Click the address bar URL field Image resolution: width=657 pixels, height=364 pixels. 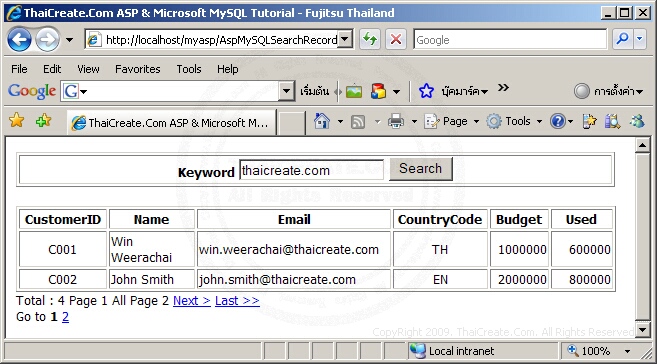(212, 40)
